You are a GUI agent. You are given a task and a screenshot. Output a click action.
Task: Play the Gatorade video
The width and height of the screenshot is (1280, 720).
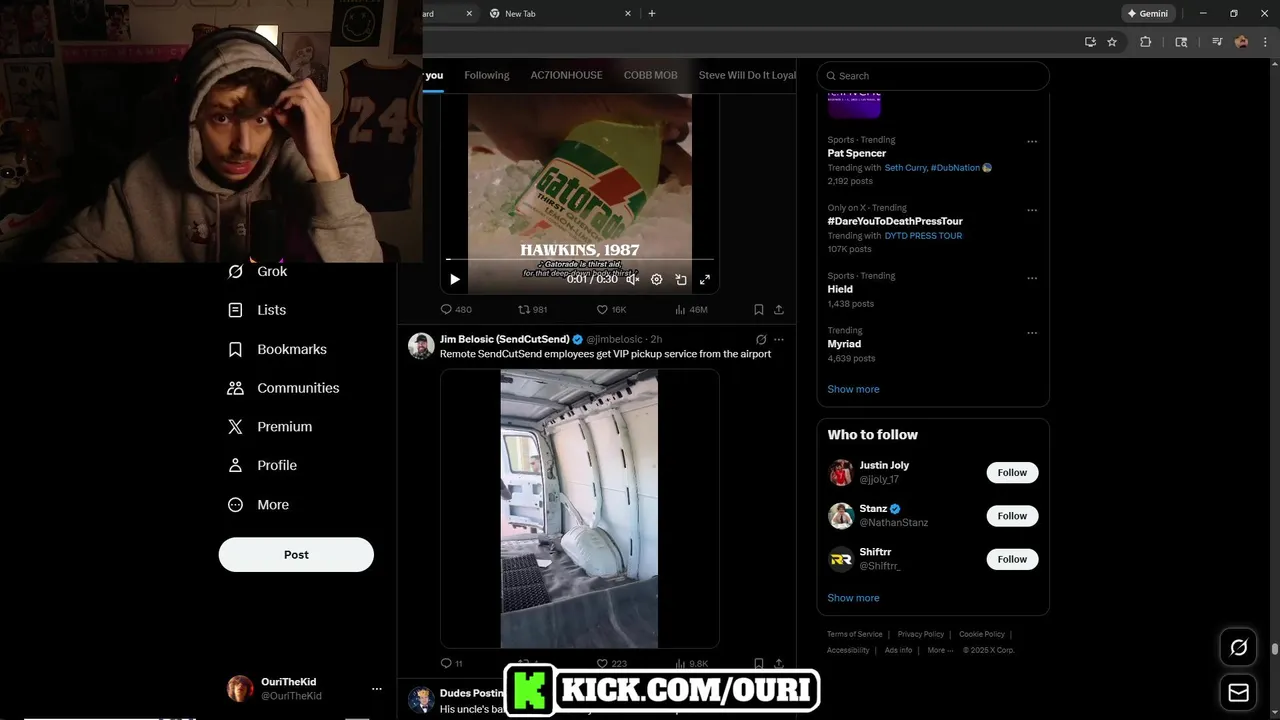(x=455, y=280)
